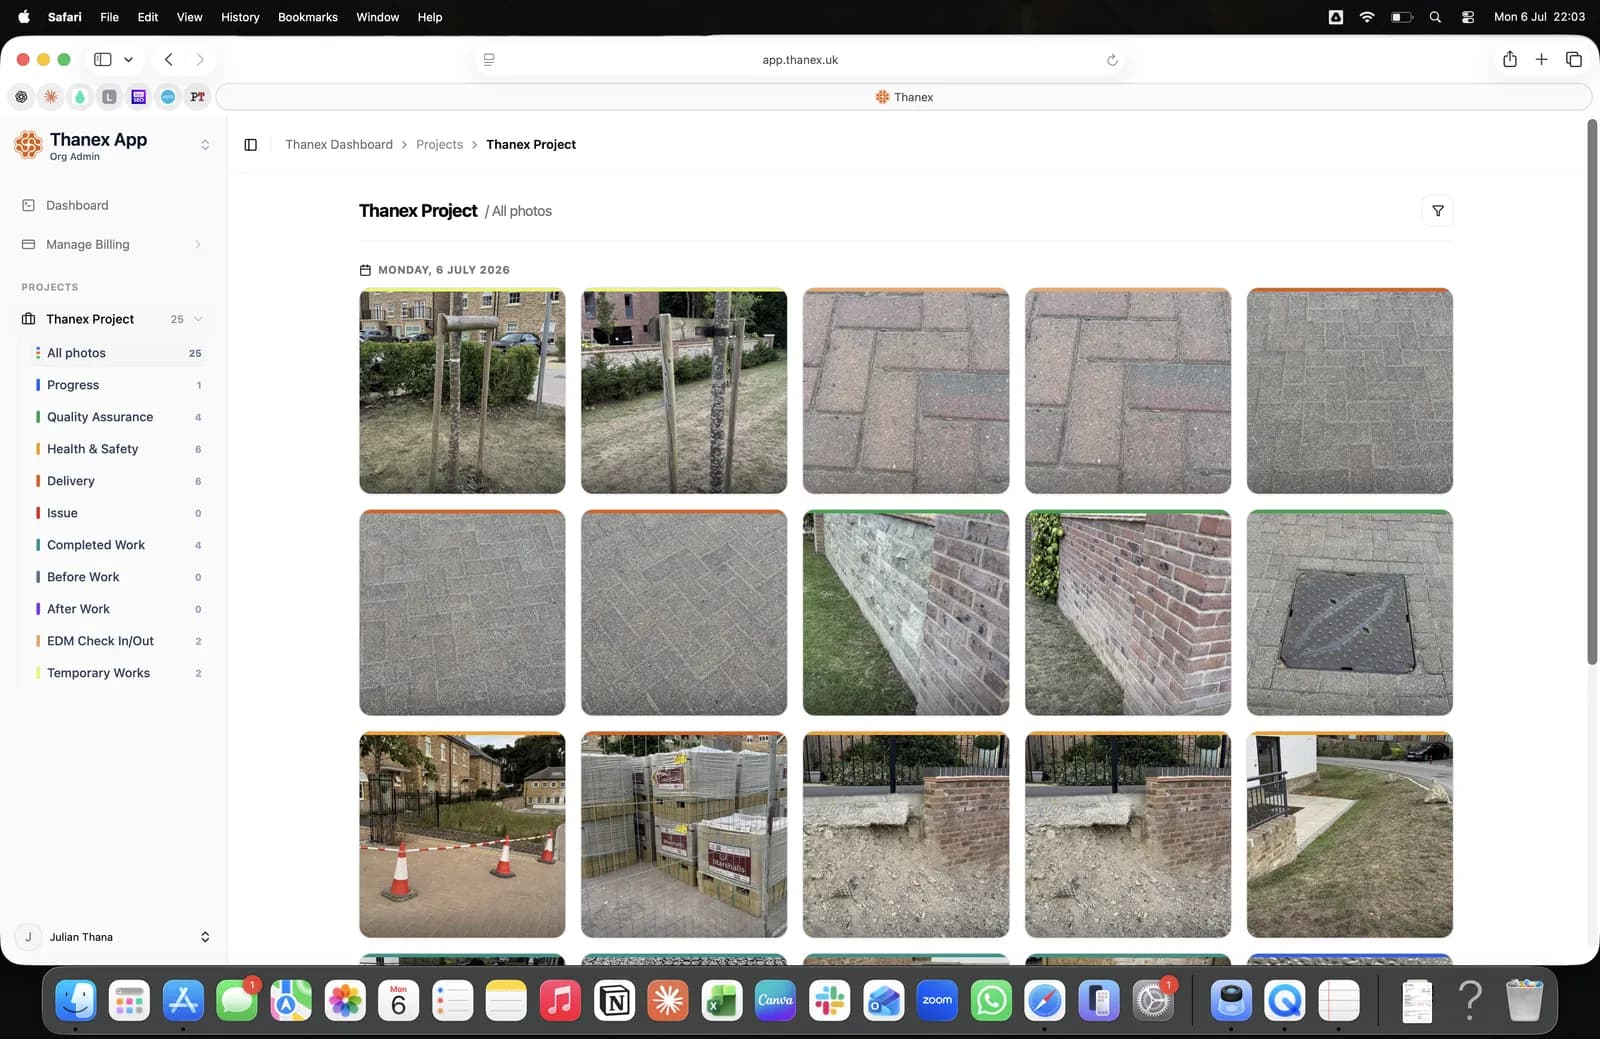Open the teal droplet pinned tab
This screenshot has width=1600, height=1039.
coord(80,97)
